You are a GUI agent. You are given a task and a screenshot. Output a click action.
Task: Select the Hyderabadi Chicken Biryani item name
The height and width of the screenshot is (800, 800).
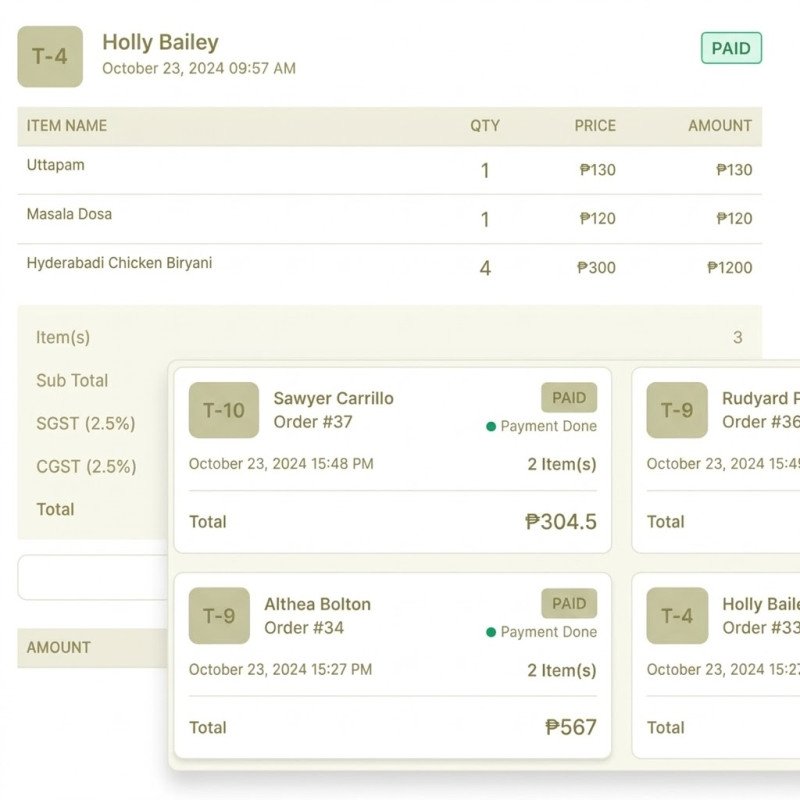tap(119, 263)
